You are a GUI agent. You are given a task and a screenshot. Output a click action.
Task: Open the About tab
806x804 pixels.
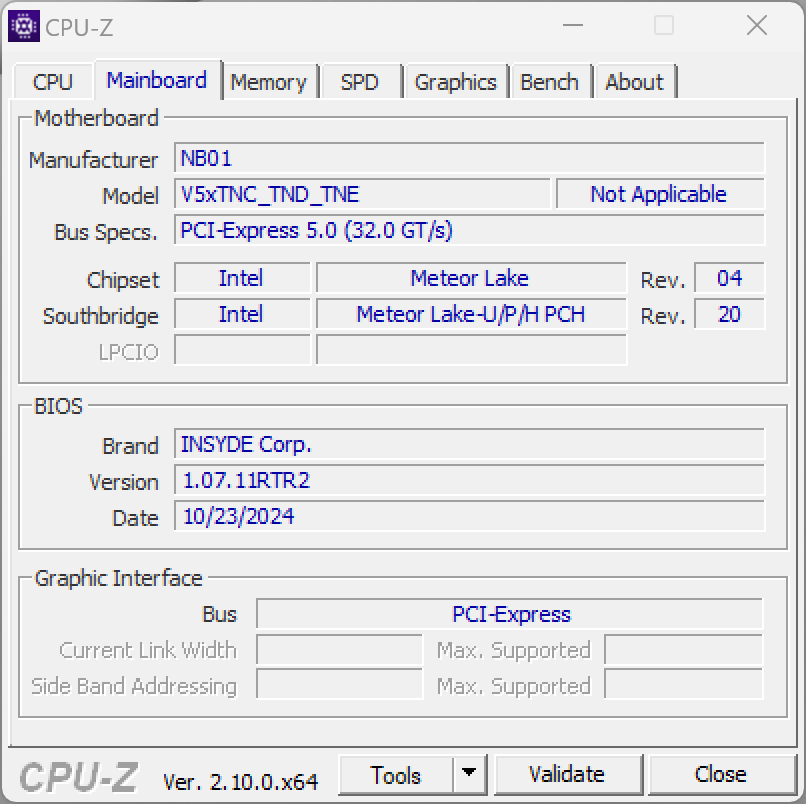[x=635, y=82]
